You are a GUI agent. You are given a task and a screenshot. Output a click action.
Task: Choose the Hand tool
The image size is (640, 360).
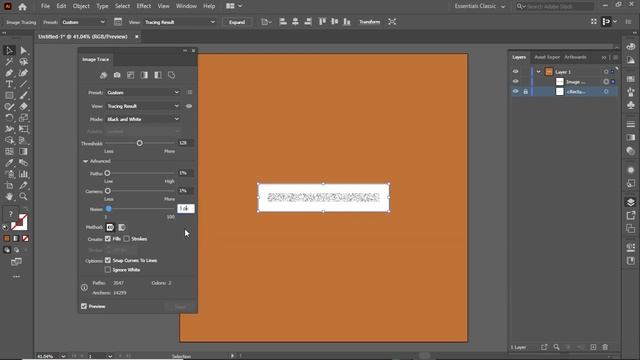[x=9, y=197]
